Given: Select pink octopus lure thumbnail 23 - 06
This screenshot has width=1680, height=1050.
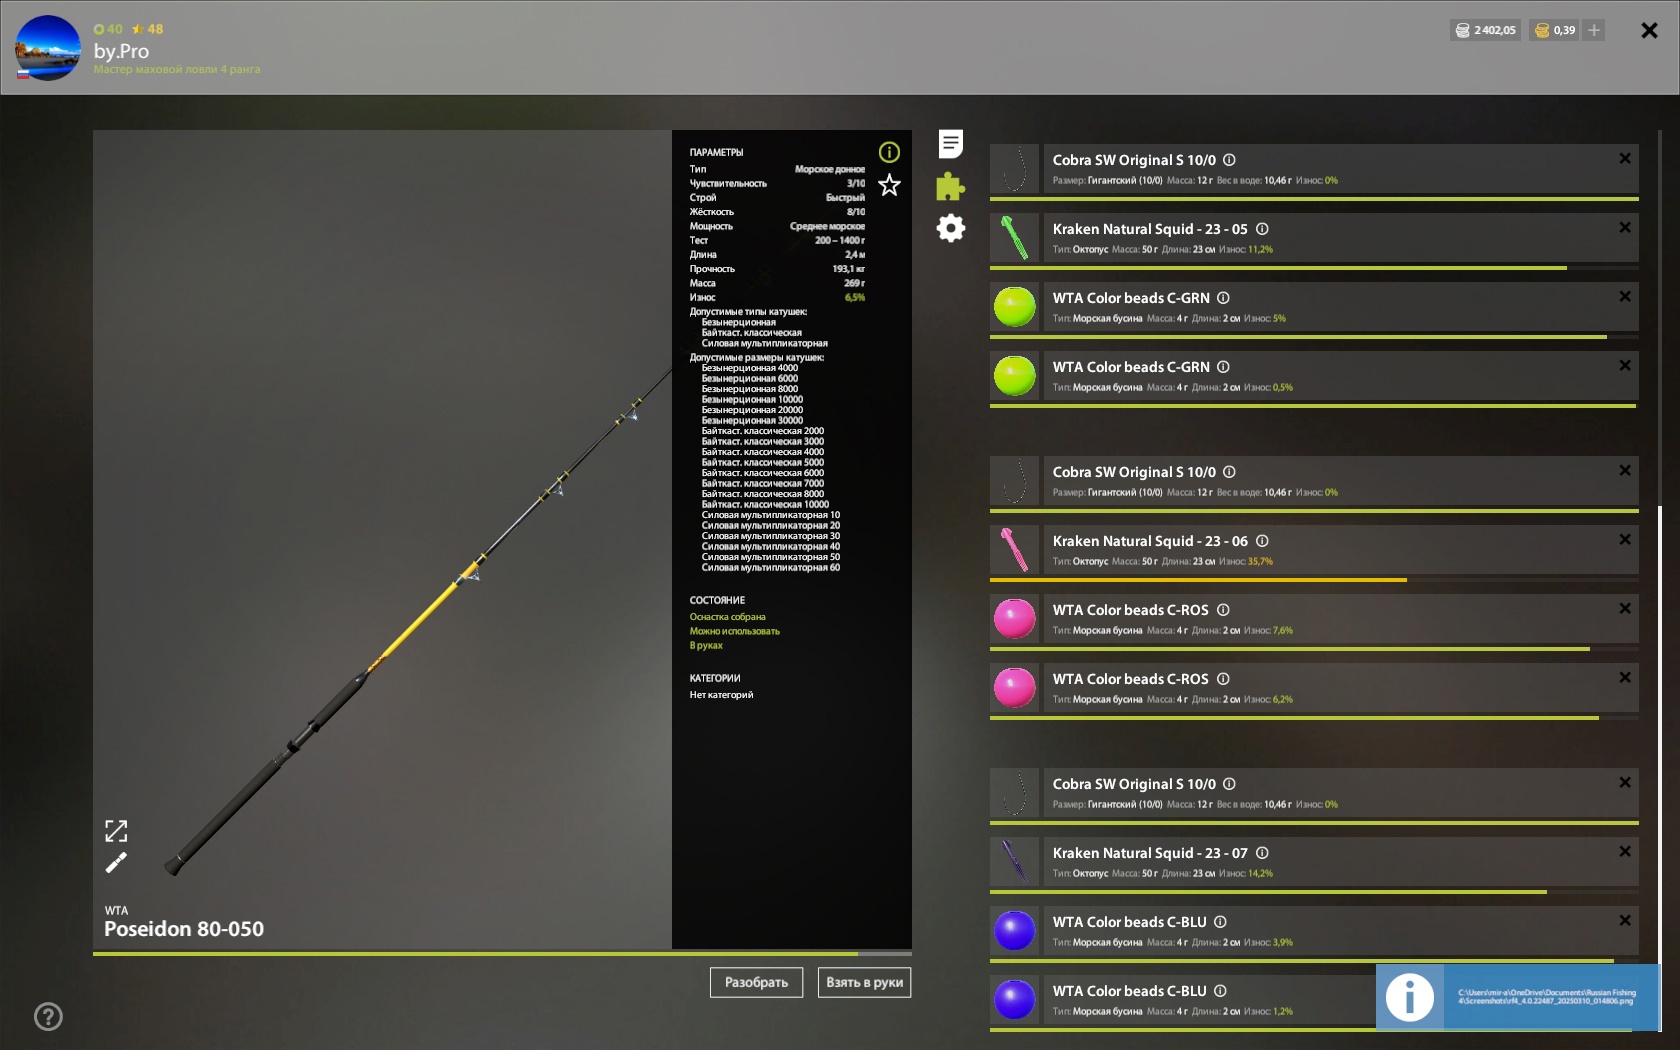Looking at the screenshot, I should coord(1015,550).
